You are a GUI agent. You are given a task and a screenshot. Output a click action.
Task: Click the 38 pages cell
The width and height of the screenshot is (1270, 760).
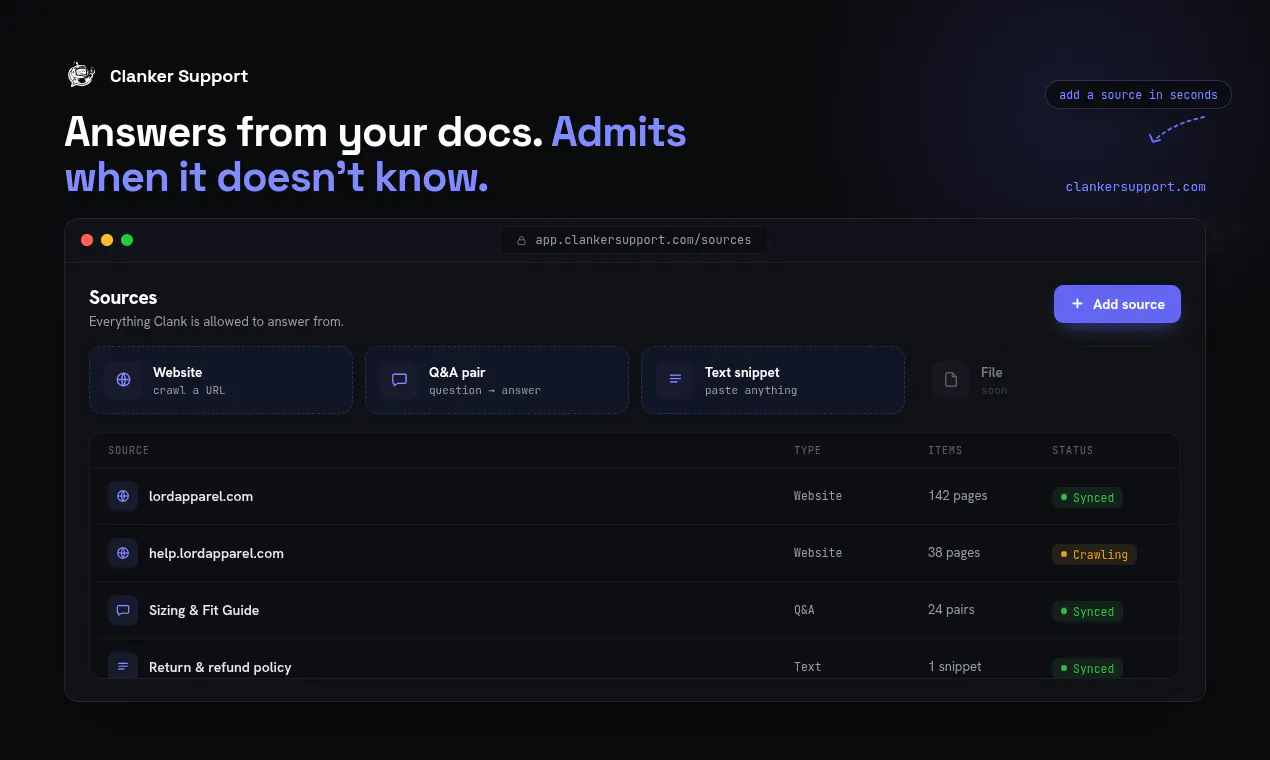pos(954,553)
